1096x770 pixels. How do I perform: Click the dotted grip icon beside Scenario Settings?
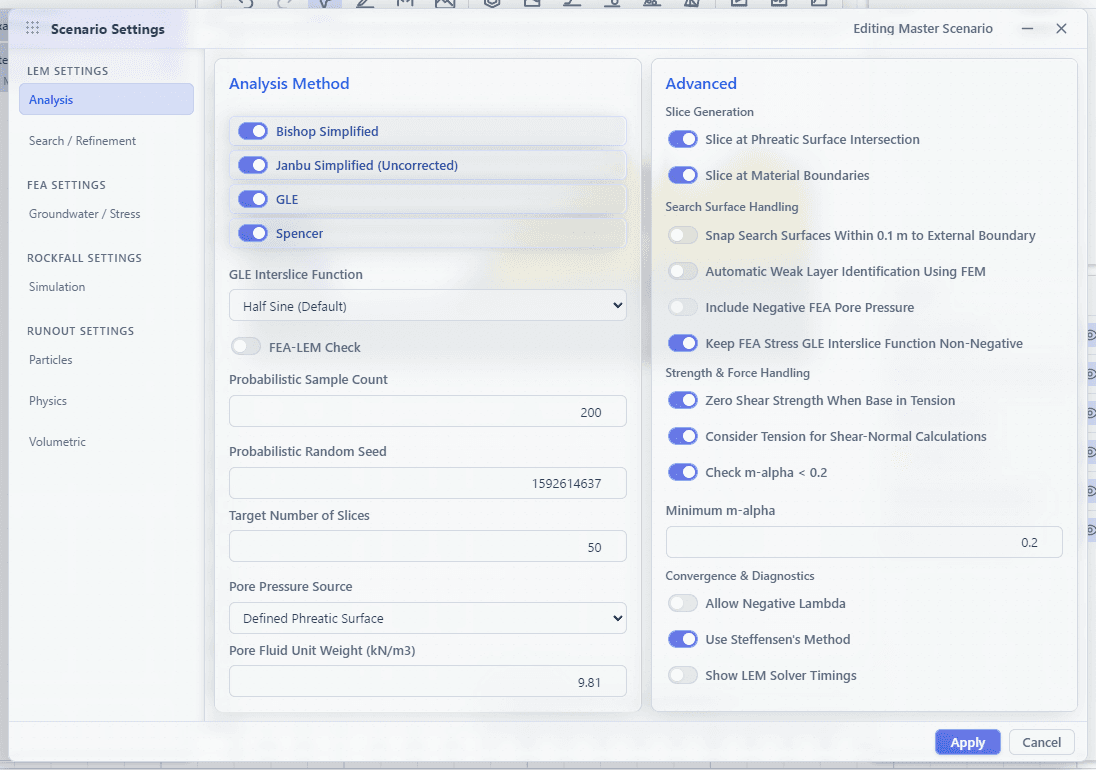[32, 28]
